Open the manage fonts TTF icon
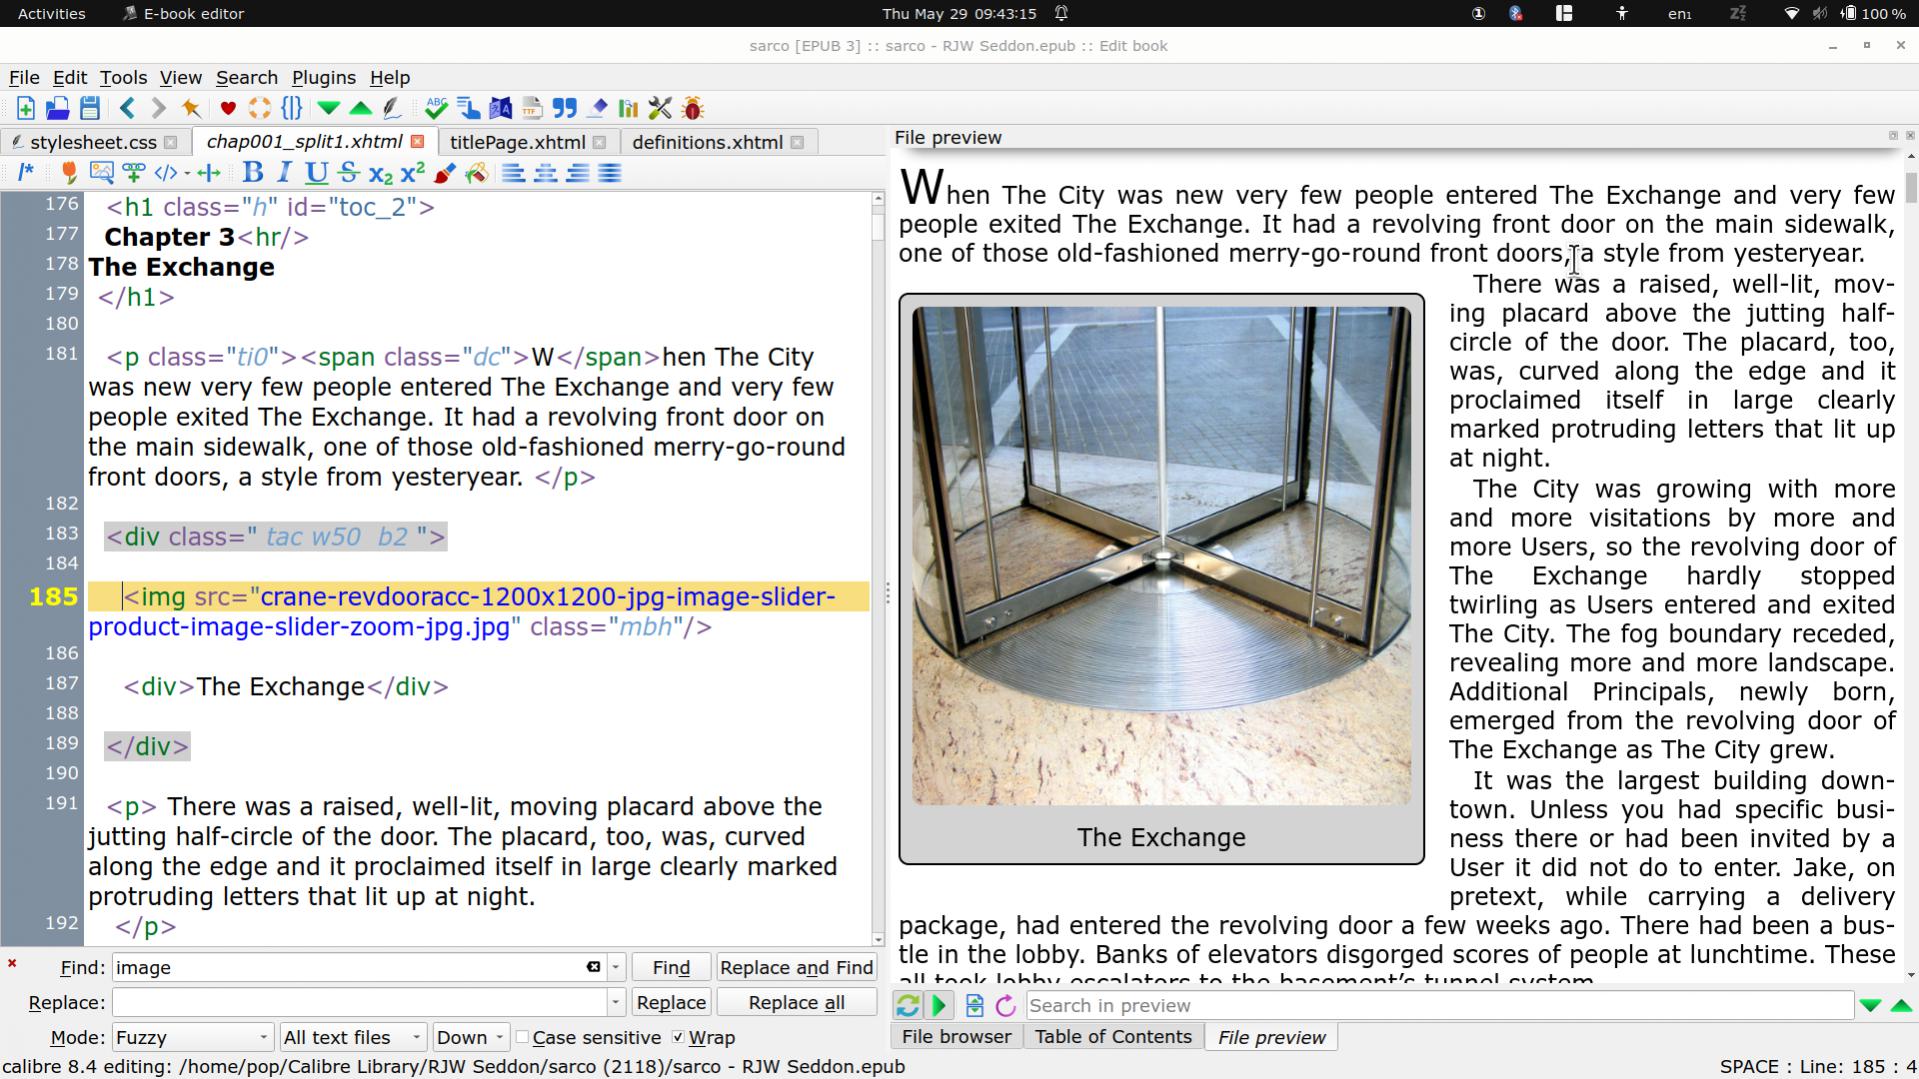 click(x=532, y=109)
